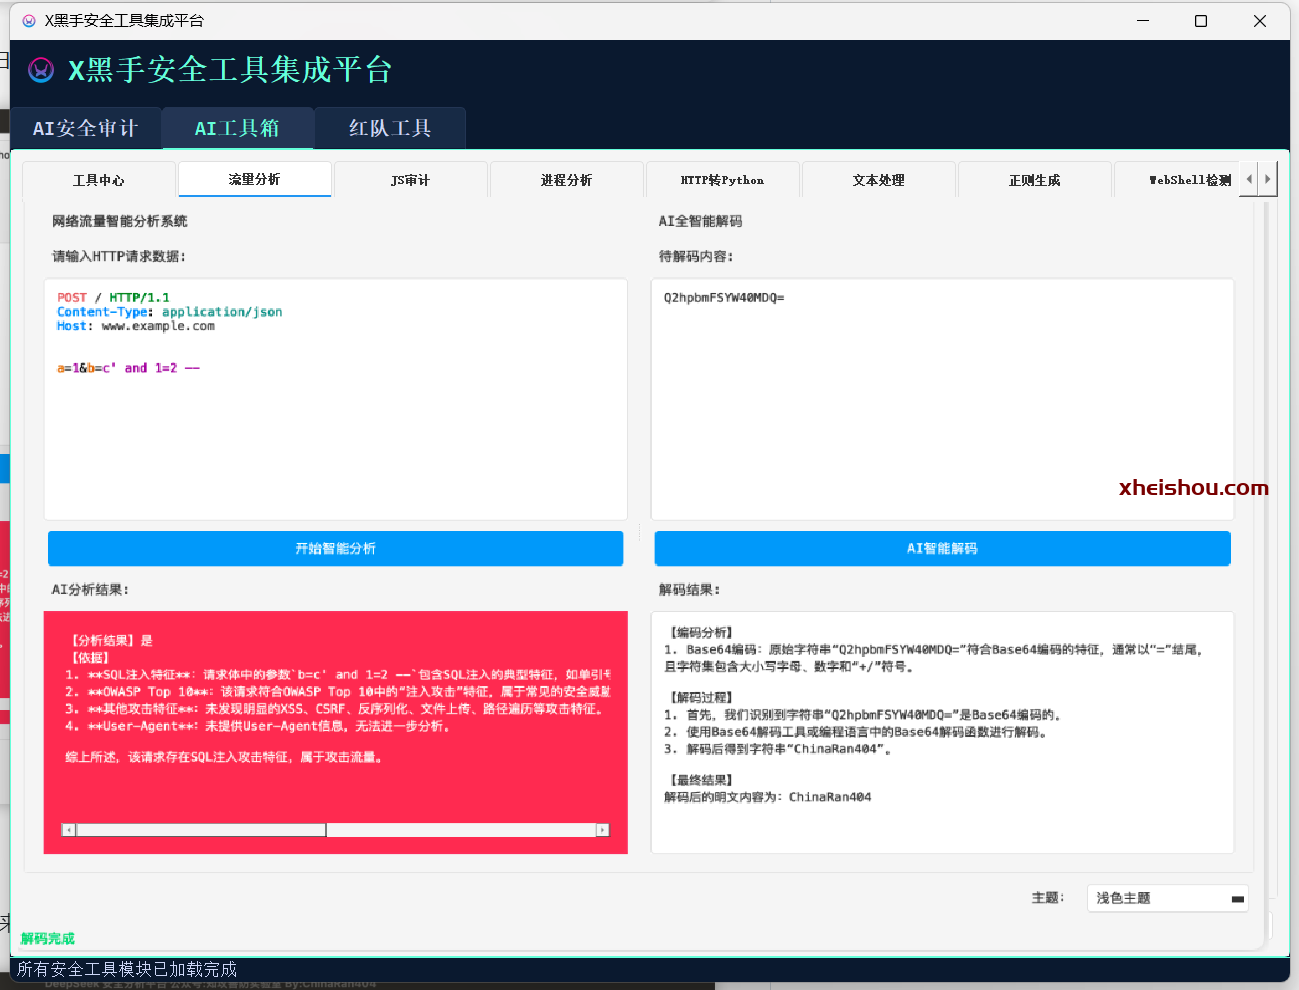This screenshot has height=990, width=1299.
Task: Open the WebShell检测 sub-tab
Action: coord(1177,180)
